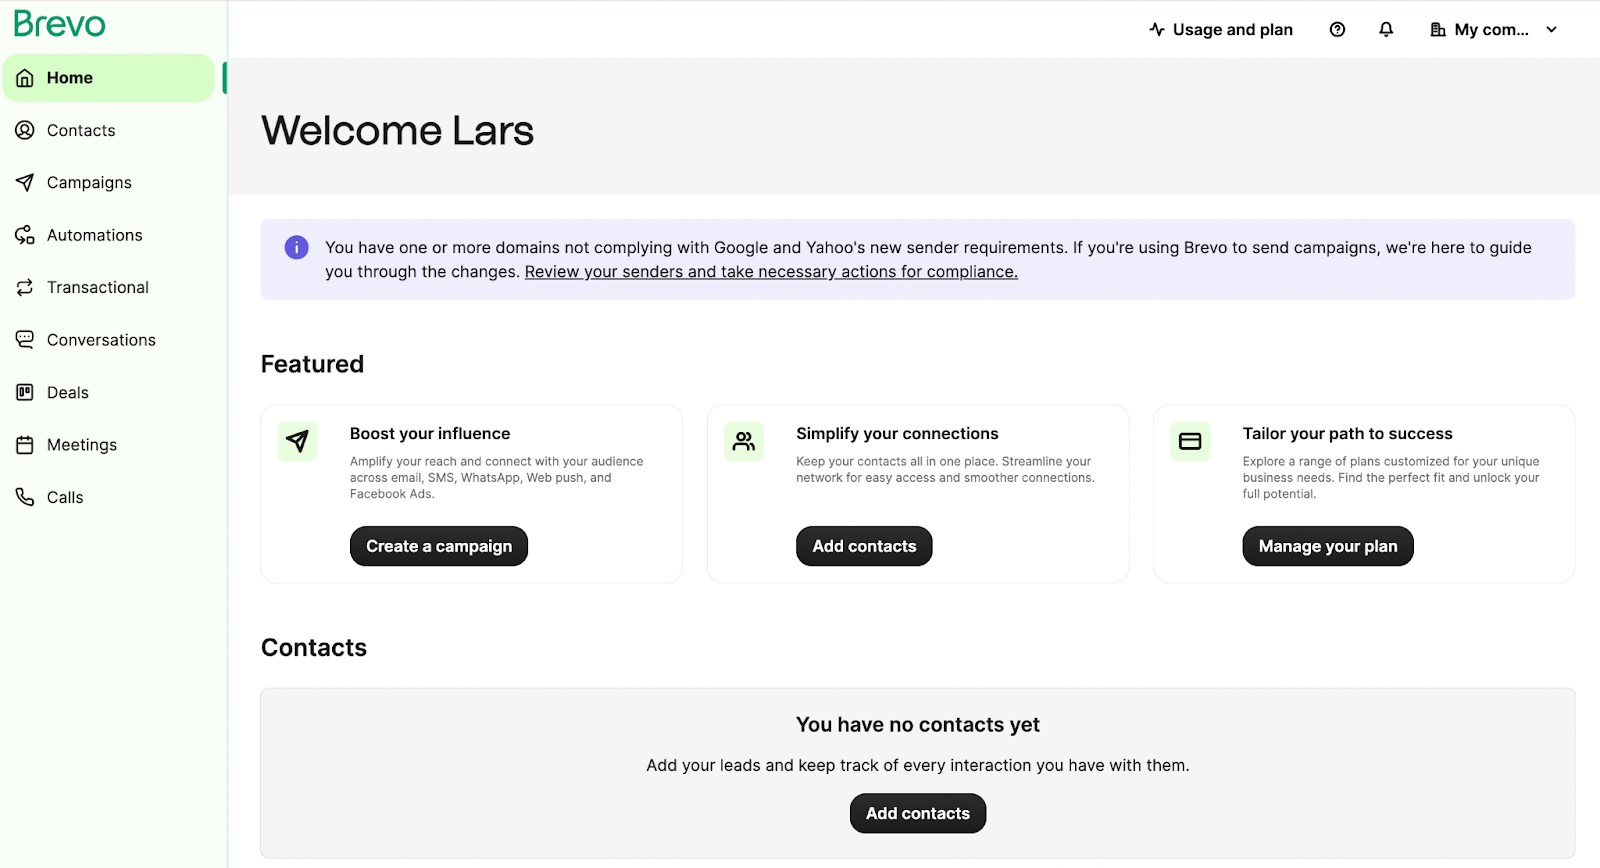Viewport: 1600px width, 868px height.
Task: Click the Brevo logo
Action: [60, 23]
